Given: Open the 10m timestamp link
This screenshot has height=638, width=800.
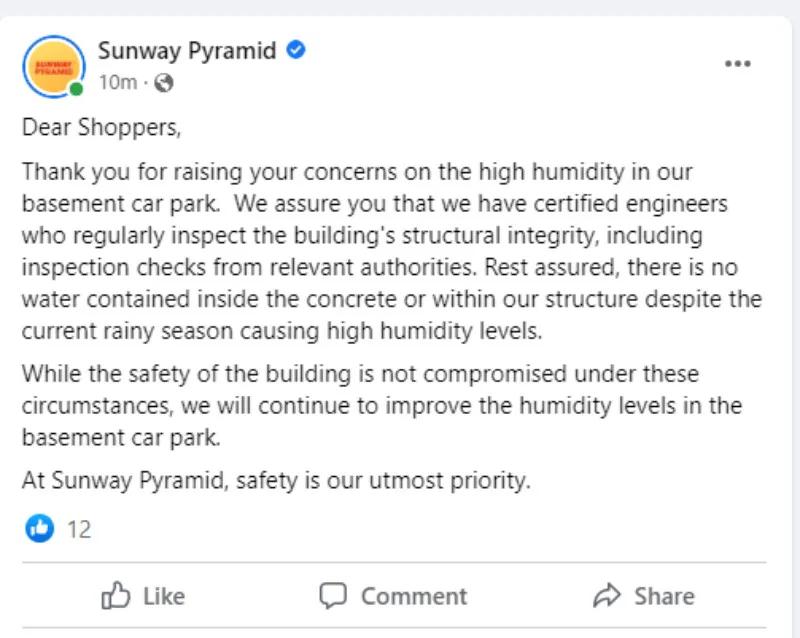Looking at the screenshot, I should [117, 83].
